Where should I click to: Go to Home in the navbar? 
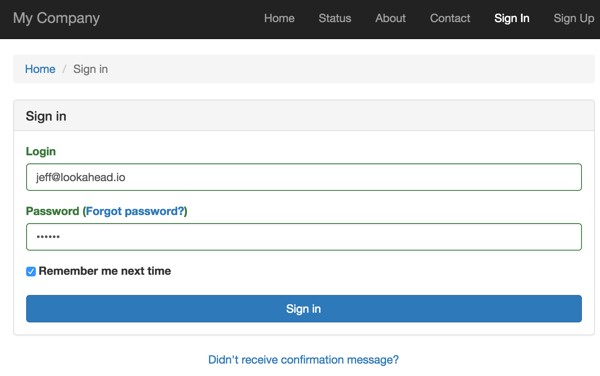coord(279,18)
